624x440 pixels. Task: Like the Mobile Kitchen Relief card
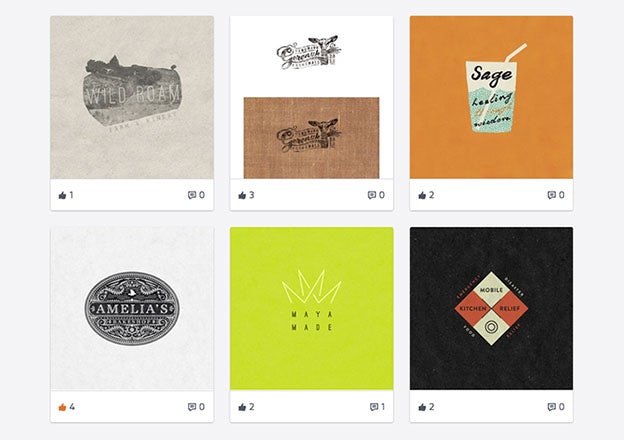coord(422,407)
